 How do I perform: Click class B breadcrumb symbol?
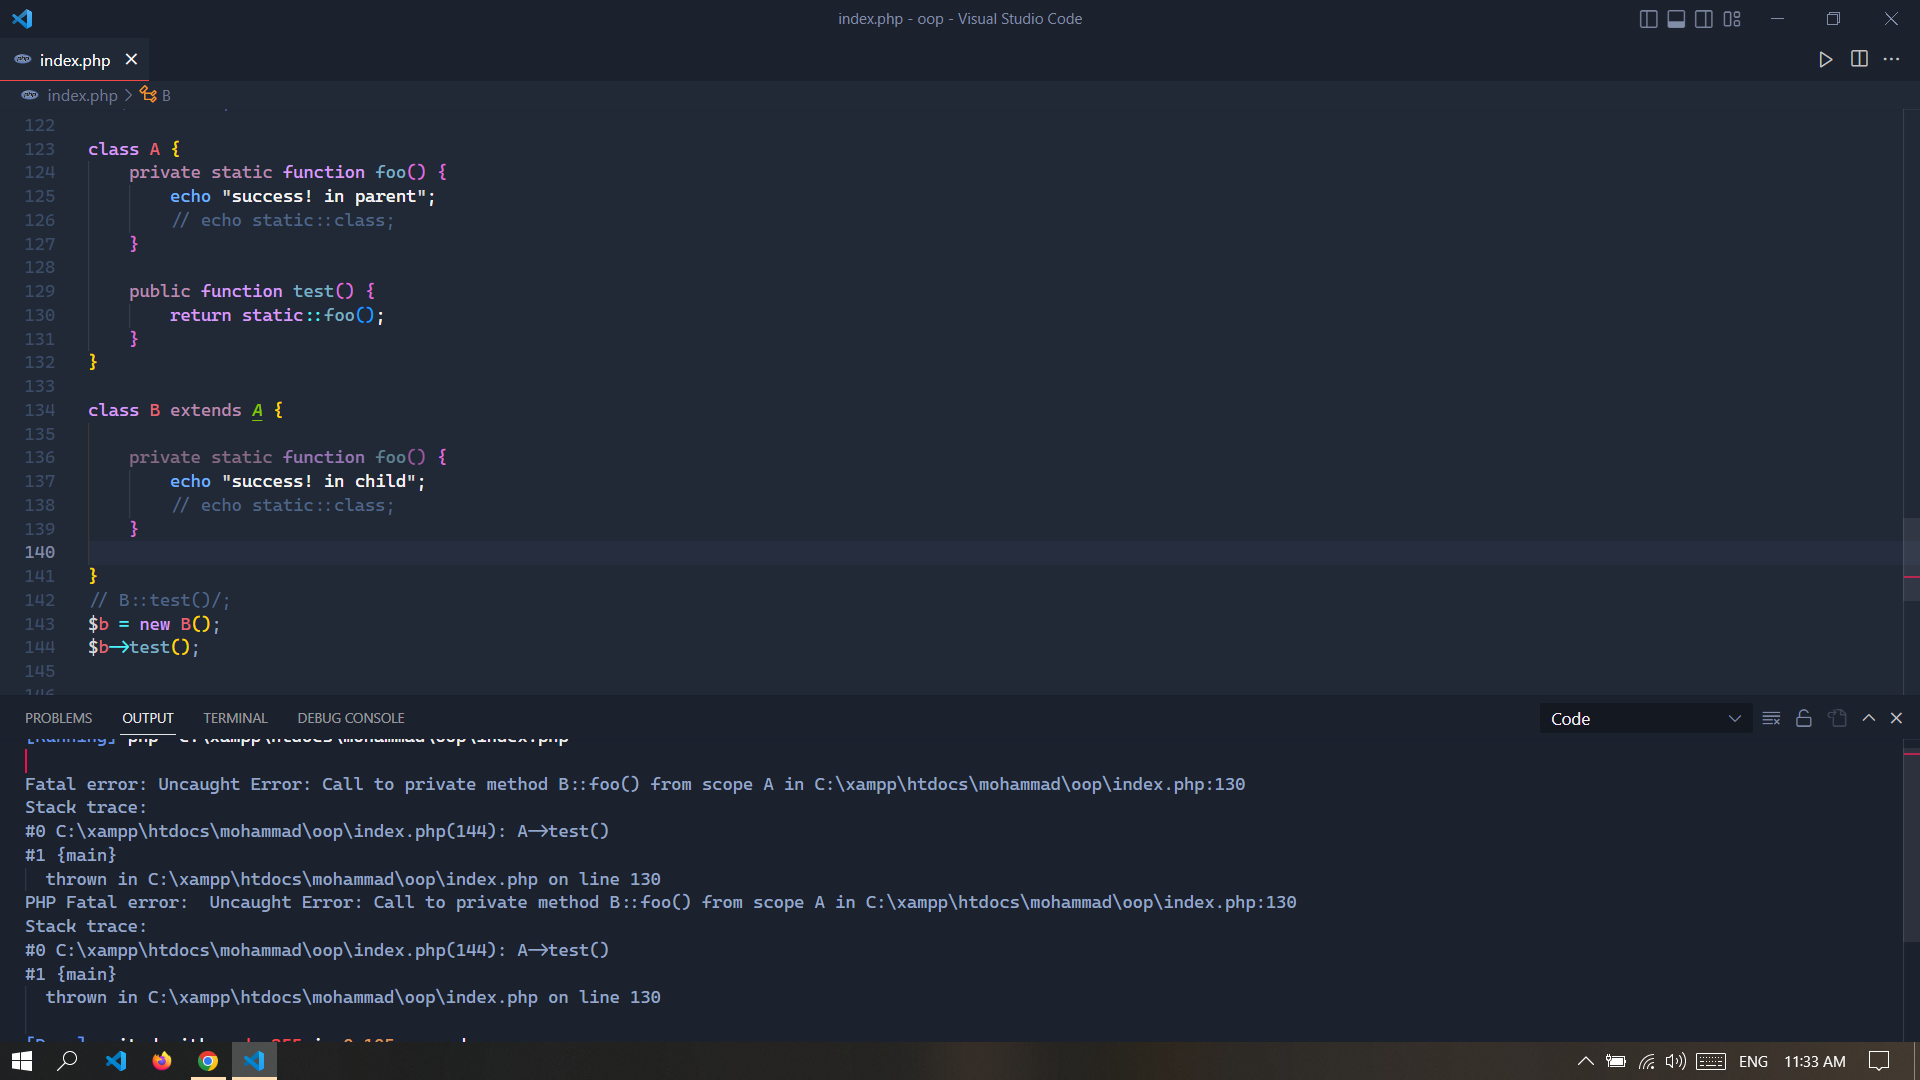point(156,95)
